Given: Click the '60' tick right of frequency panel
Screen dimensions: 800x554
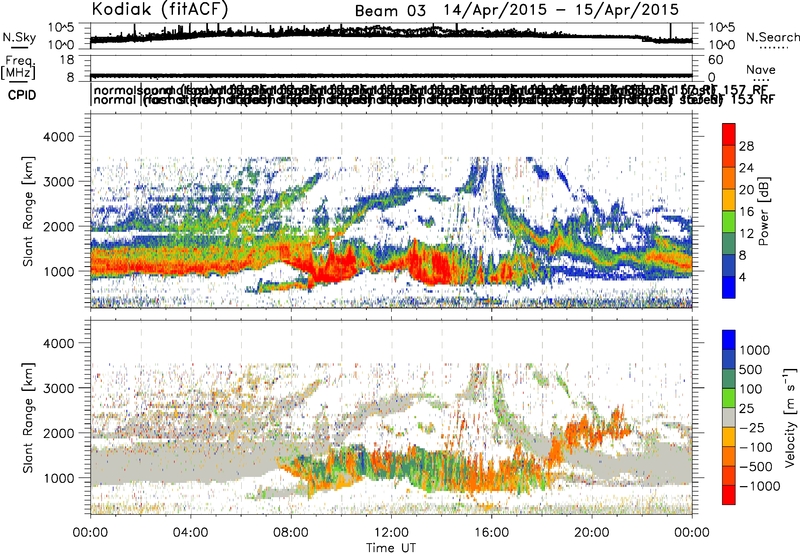Looking at the screenshot, I should [716, 60].
